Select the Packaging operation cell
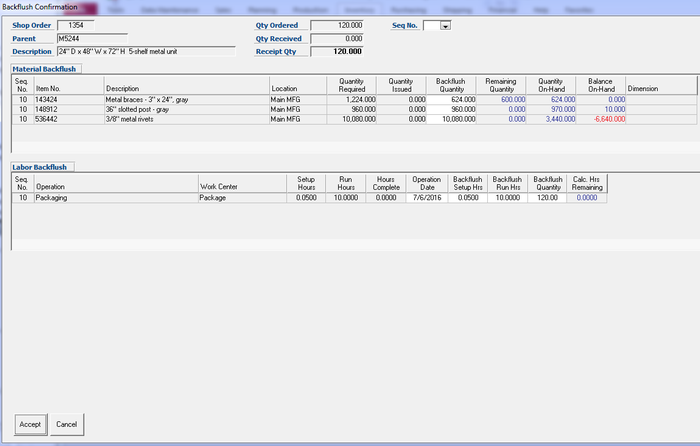Viewport: 700px width, 446px height. [116, 198]
